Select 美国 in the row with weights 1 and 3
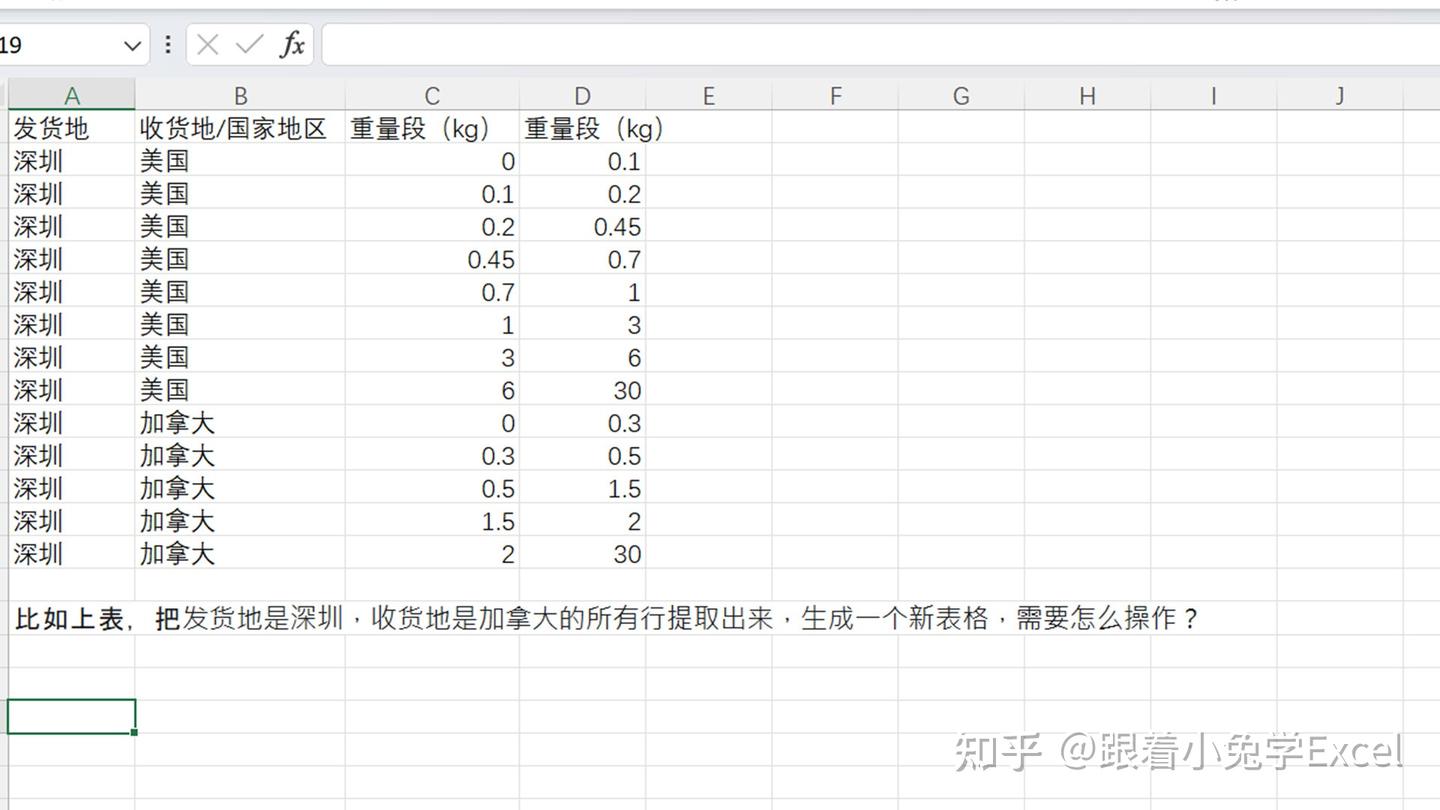 click(x=240, y=324)
